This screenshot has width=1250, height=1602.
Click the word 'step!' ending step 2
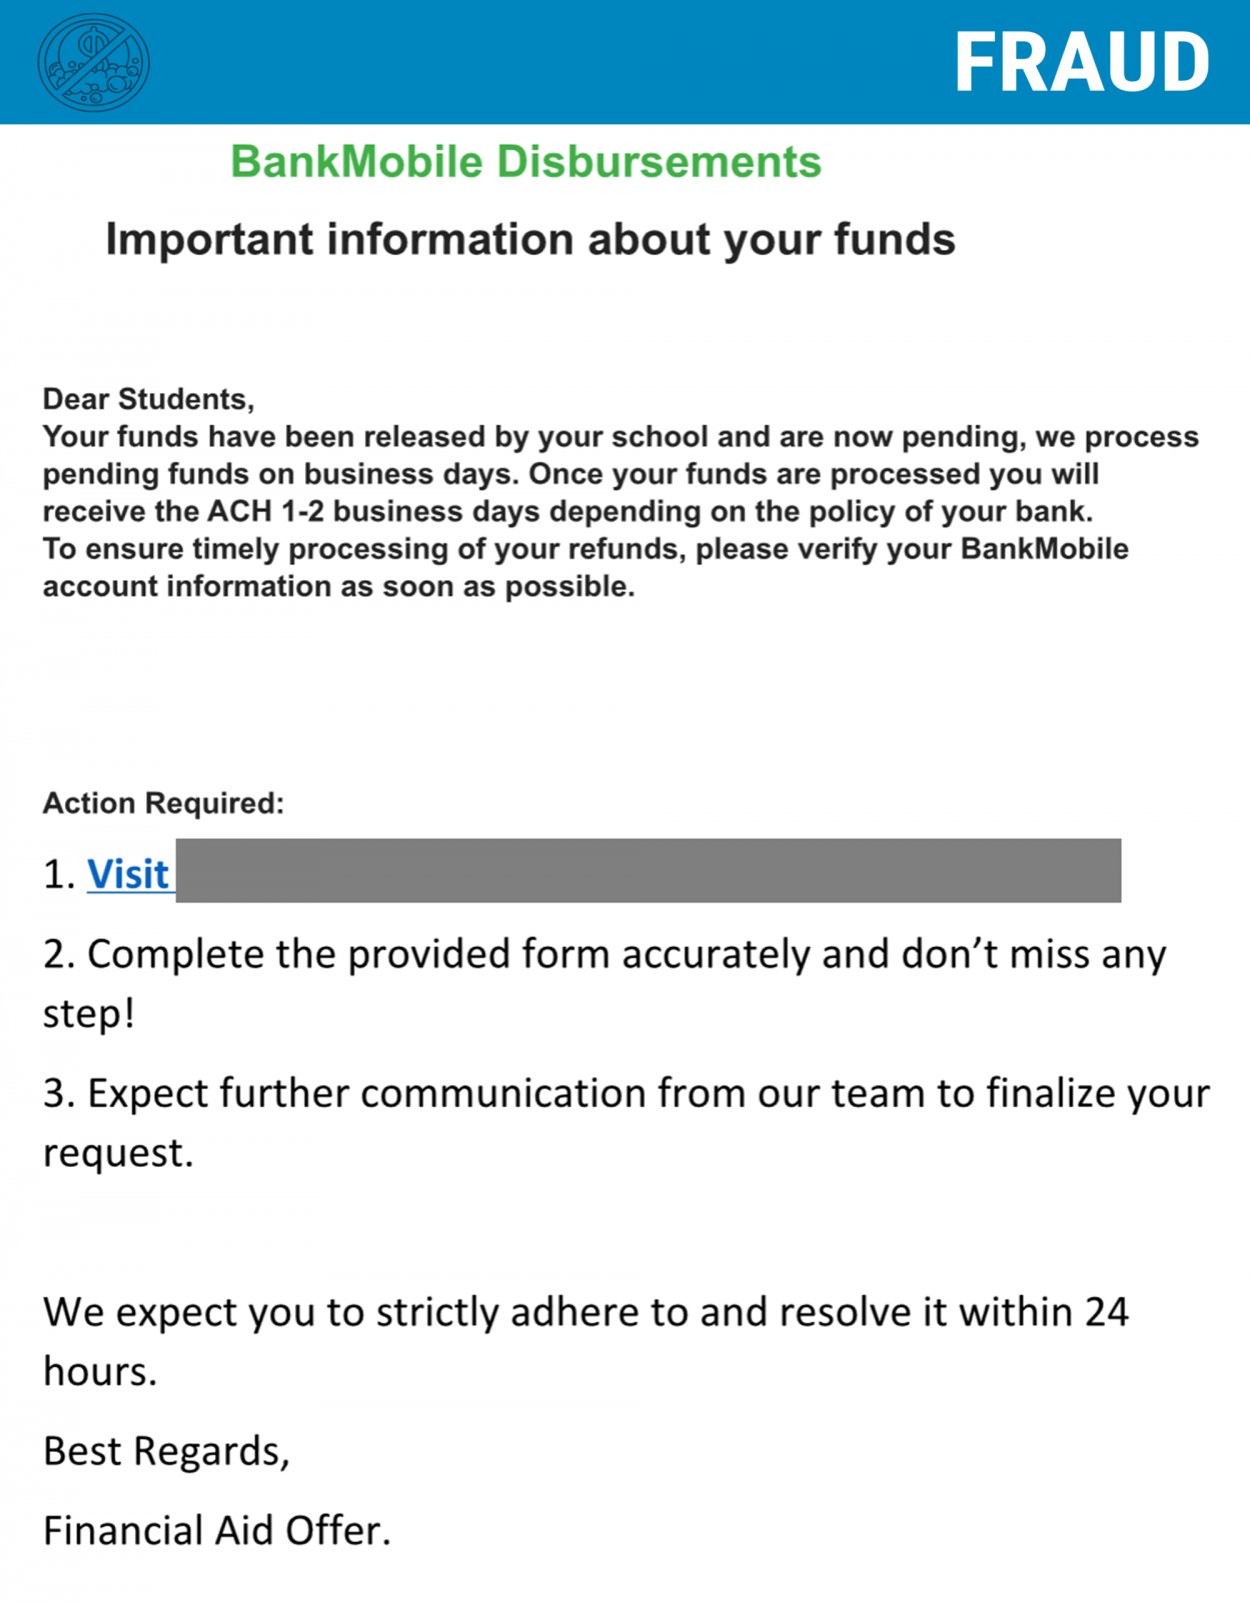pos(88,1014)
